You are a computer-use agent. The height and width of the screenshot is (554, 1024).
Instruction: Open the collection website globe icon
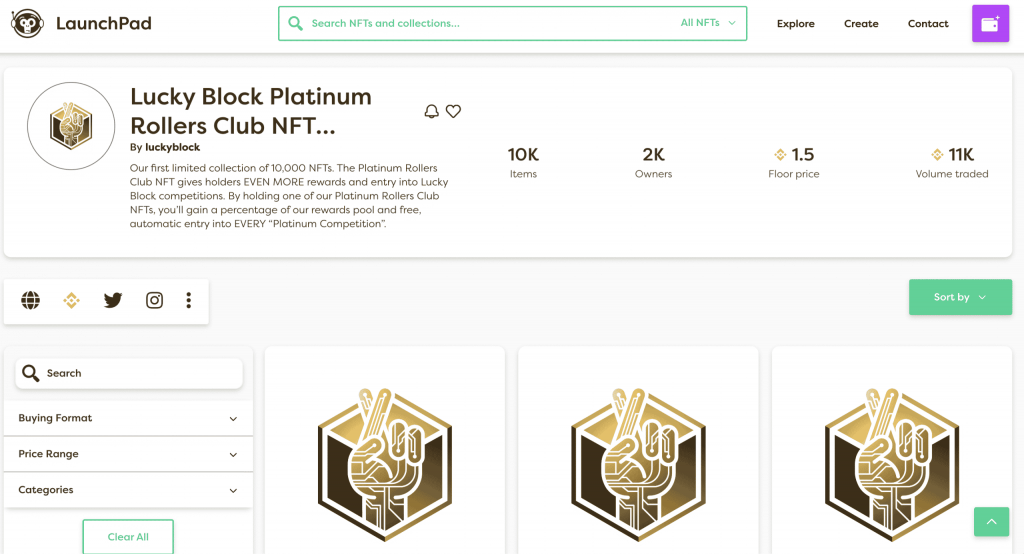[30, 301]
